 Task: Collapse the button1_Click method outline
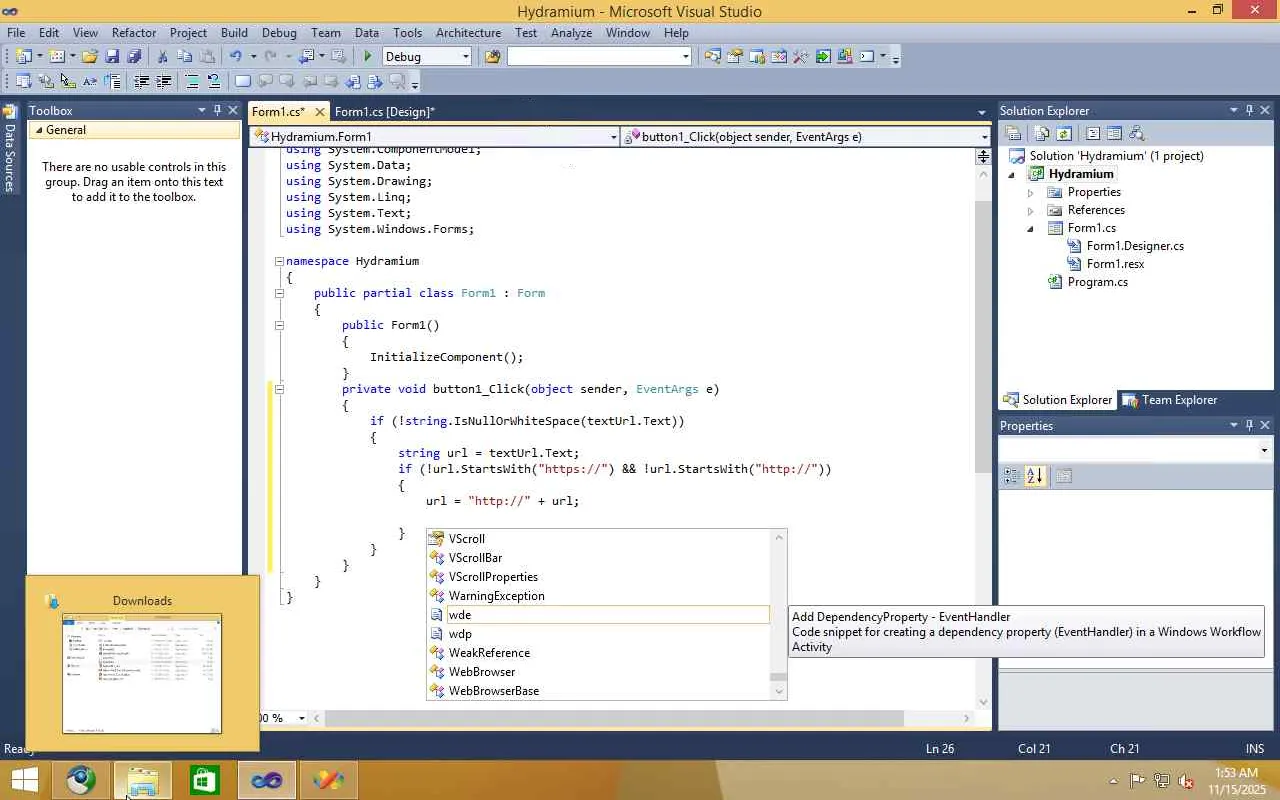[279, 389]
